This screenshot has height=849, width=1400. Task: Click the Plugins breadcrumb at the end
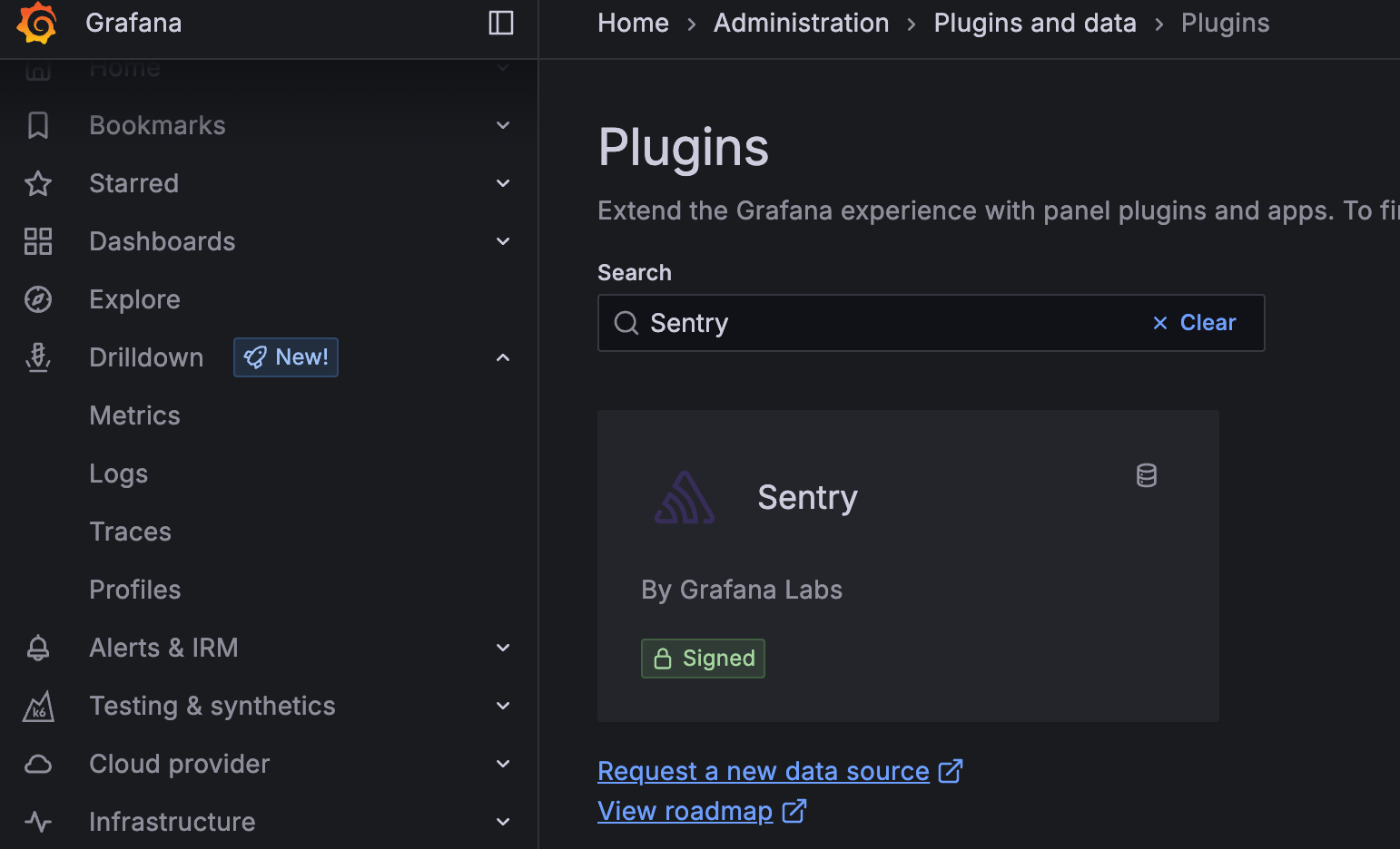tap(1225, 23)
